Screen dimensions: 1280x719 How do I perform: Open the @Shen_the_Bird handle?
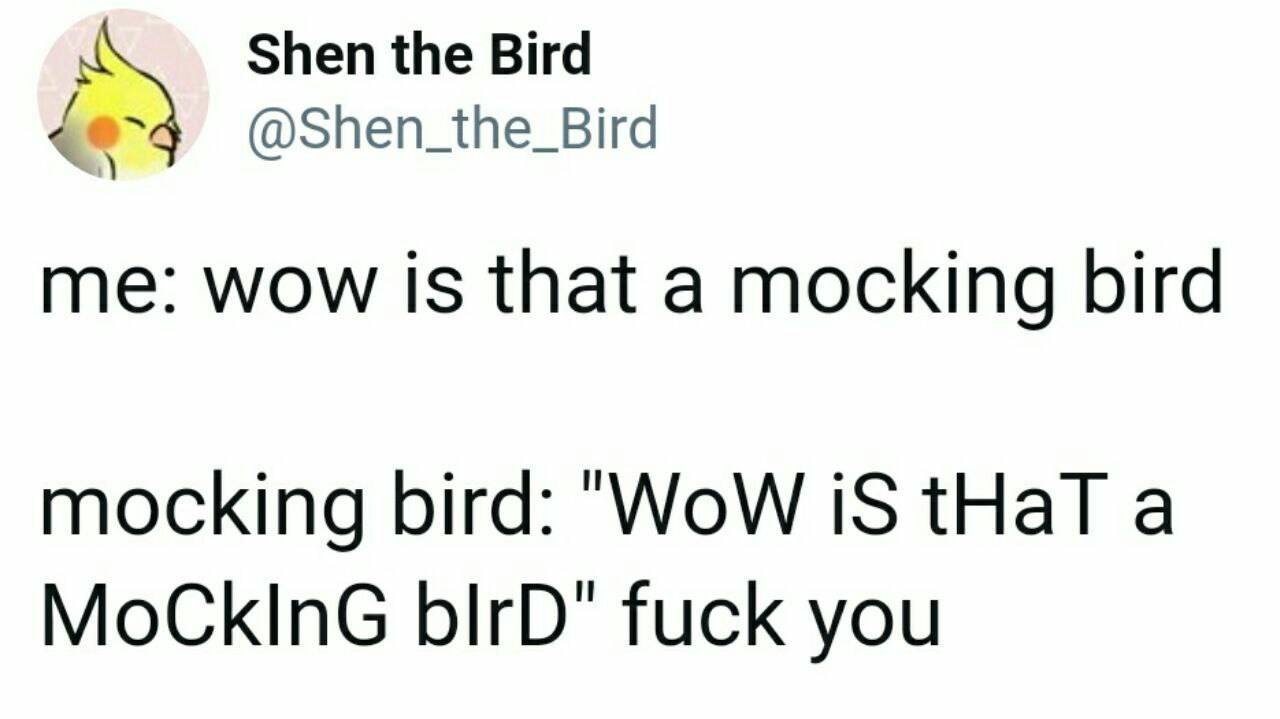click(452, 129)
